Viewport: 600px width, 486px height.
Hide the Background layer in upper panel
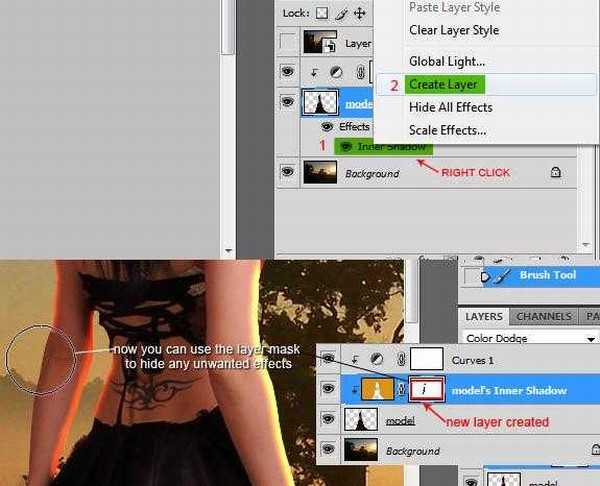(x=288, y=172)
